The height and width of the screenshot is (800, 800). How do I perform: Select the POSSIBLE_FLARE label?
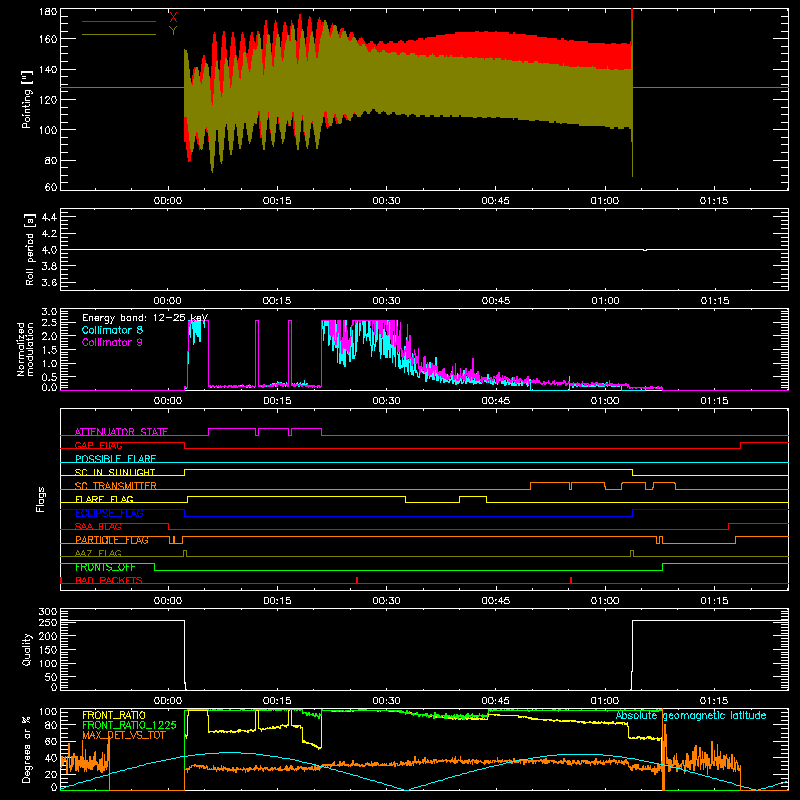tap(115, 459)
